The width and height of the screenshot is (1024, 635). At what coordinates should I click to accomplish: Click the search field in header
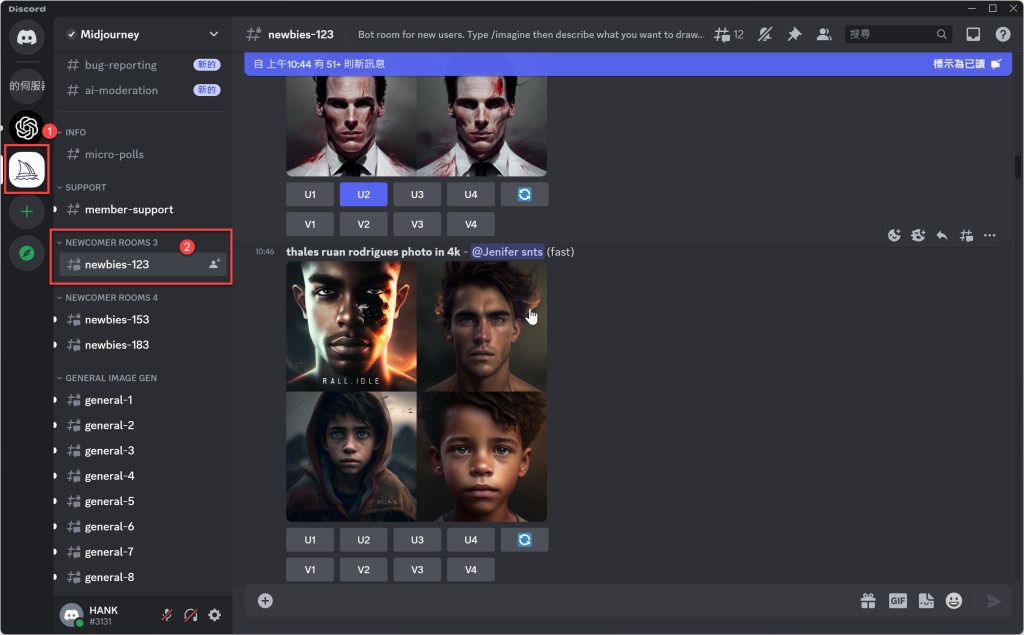(x=890, y=34)
